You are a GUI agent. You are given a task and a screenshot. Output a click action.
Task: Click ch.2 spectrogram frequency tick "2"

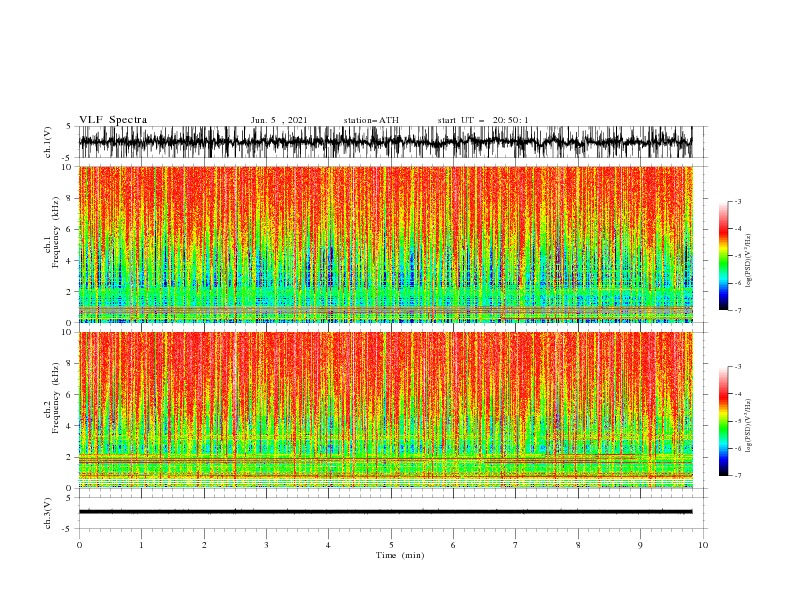click(69, 457)
